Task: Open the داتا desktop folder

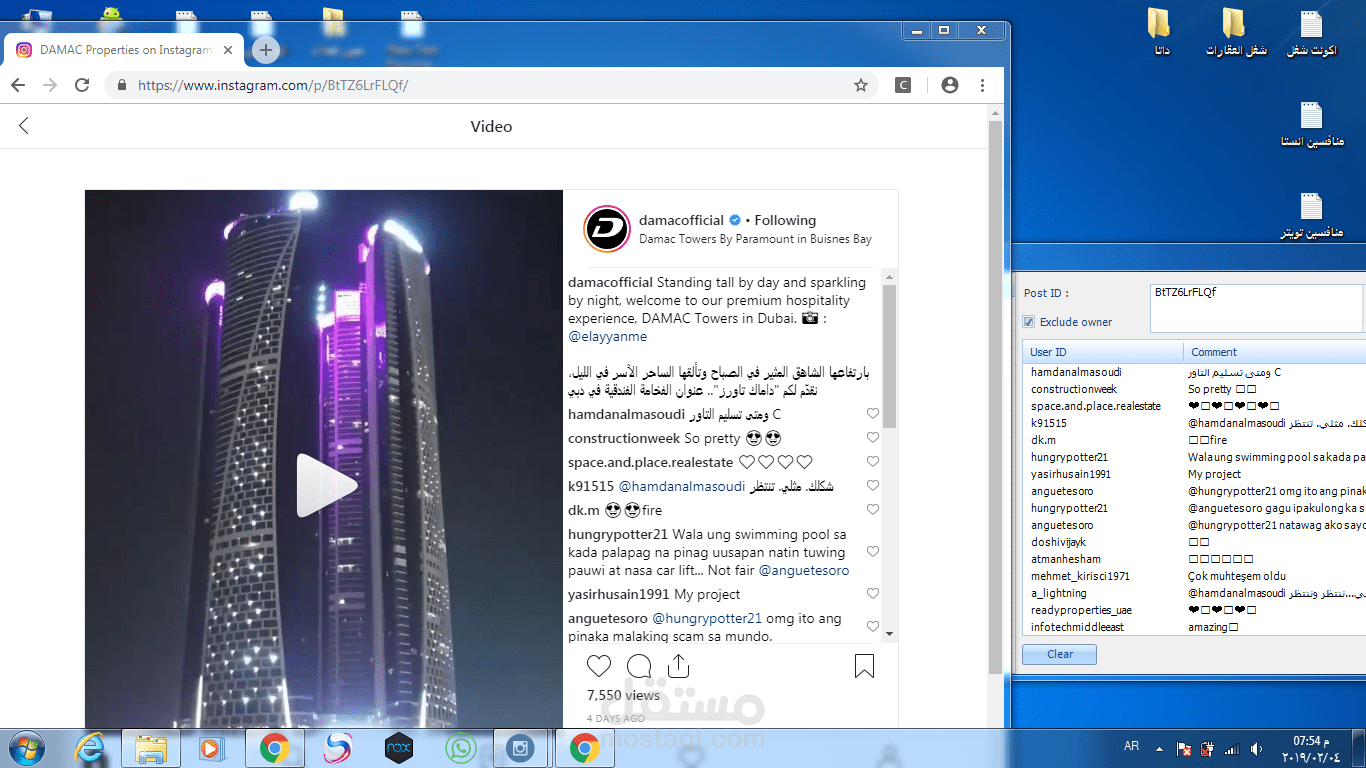Action: pyautogui.click(x=1159, y=32)
